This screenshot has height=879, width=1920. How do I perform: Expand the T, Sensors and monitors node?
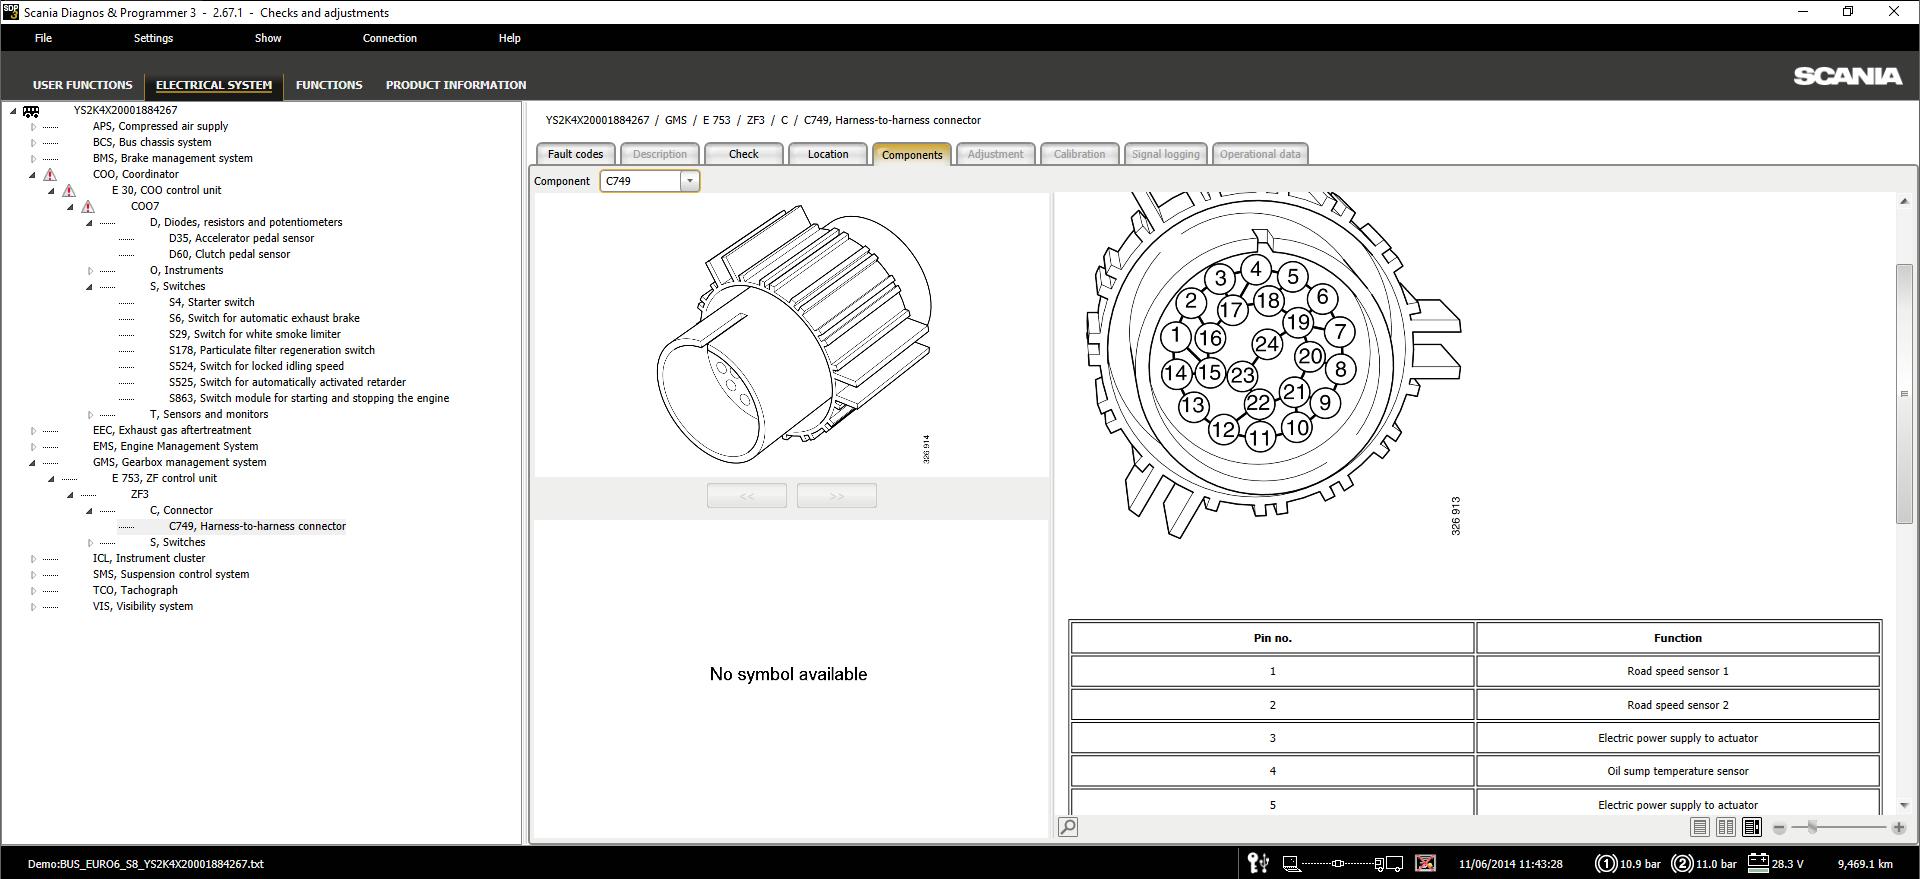click(90, 415)
